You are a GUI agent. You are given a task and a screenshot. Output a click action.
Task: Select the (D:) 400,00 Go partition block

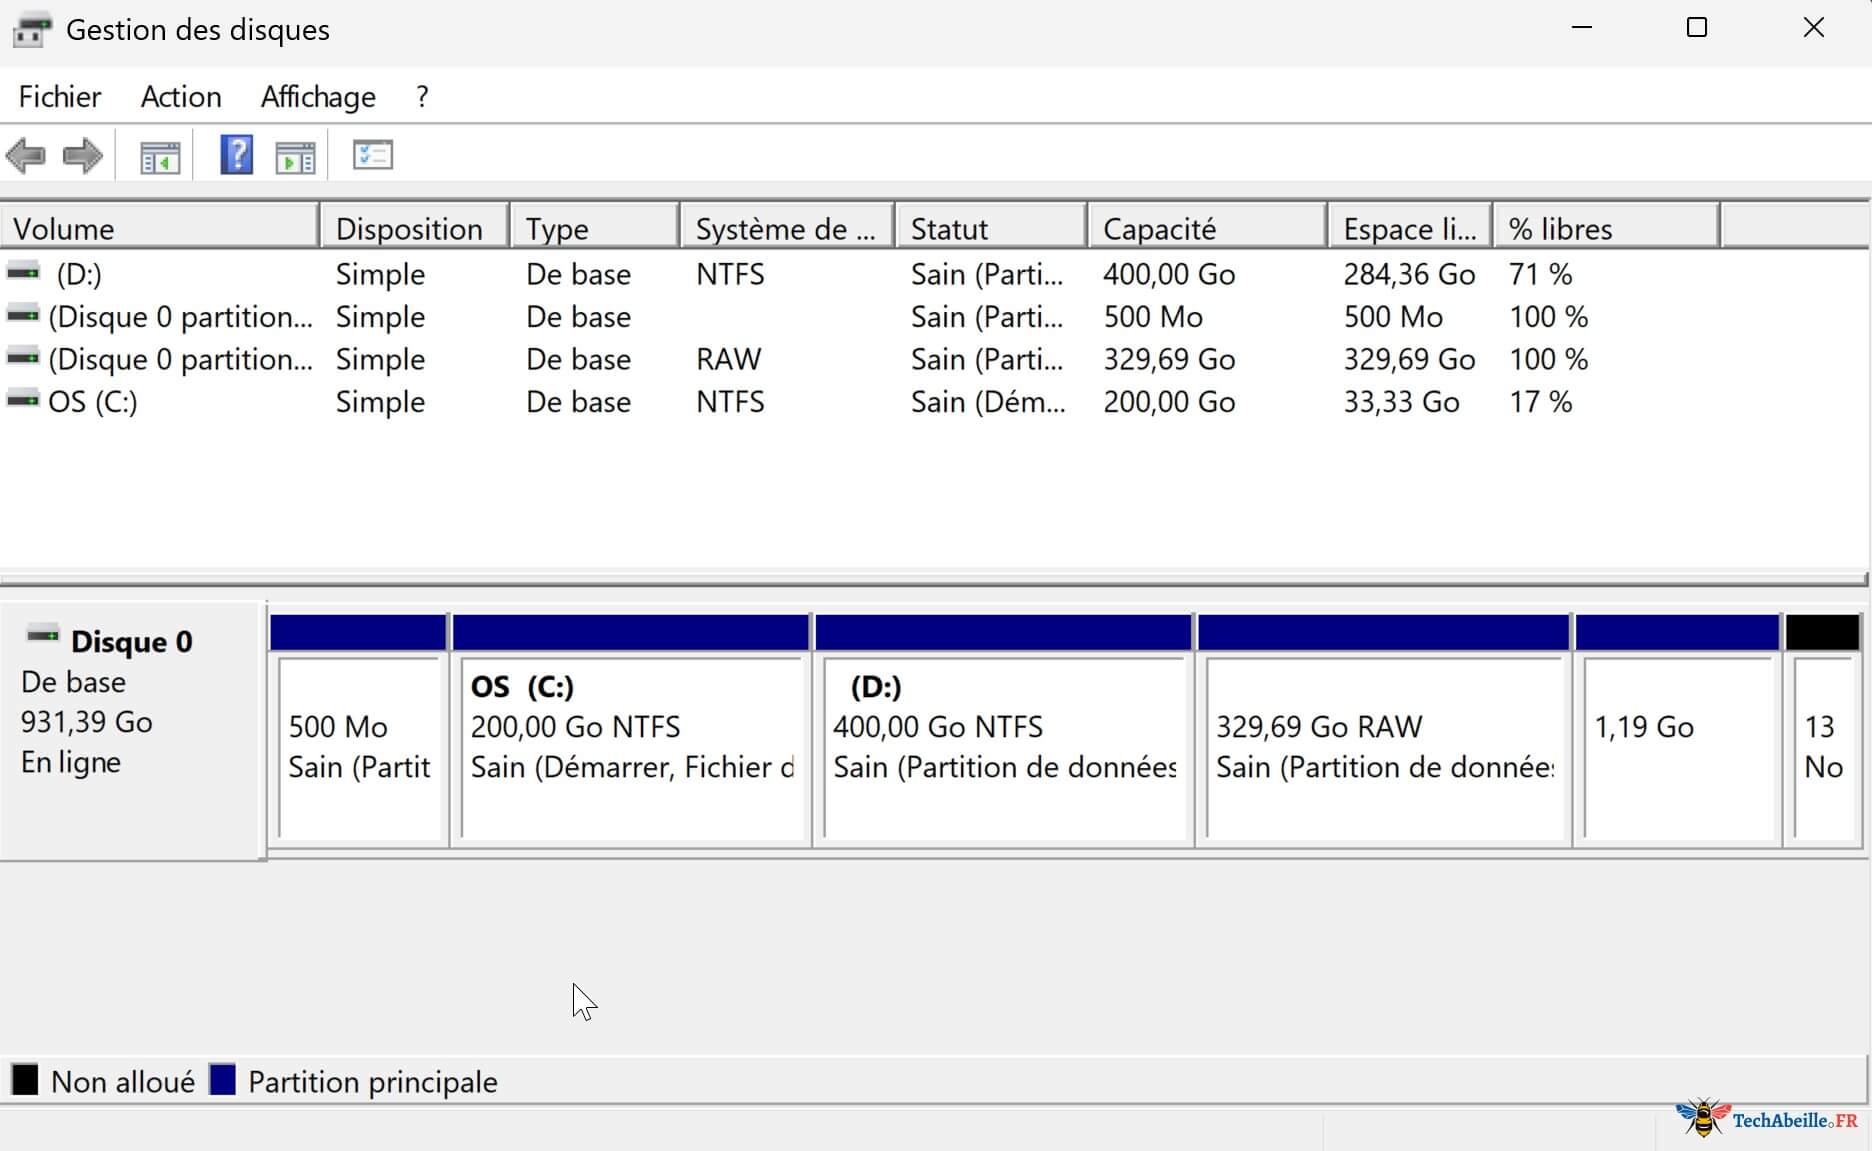[1003, 745]
